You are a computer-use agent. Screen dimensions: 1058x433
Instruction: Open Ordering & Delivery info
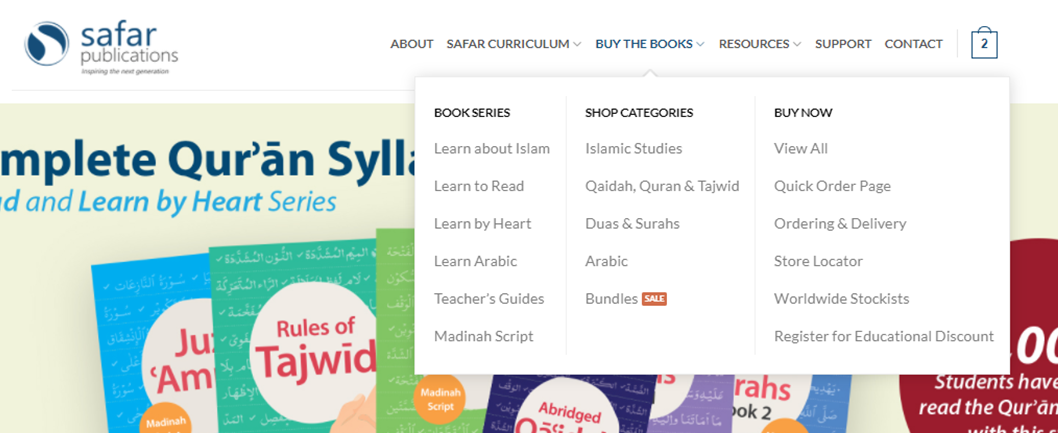(840, 224)
